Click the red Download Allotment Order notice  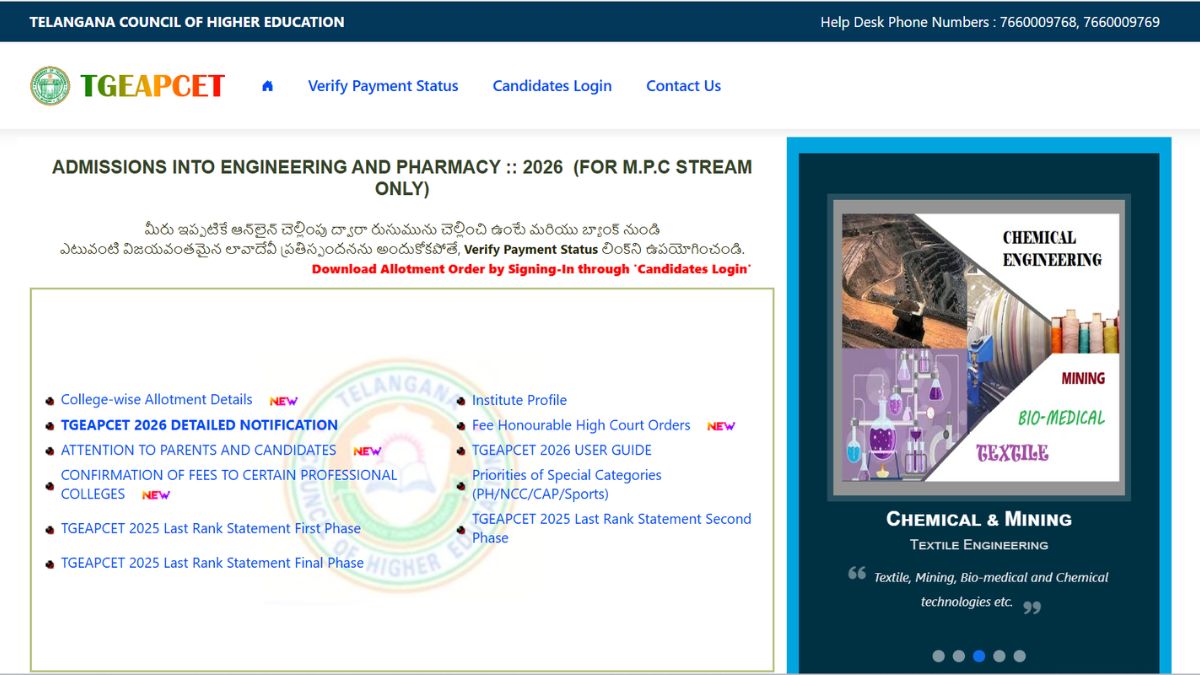pos(531,269)
